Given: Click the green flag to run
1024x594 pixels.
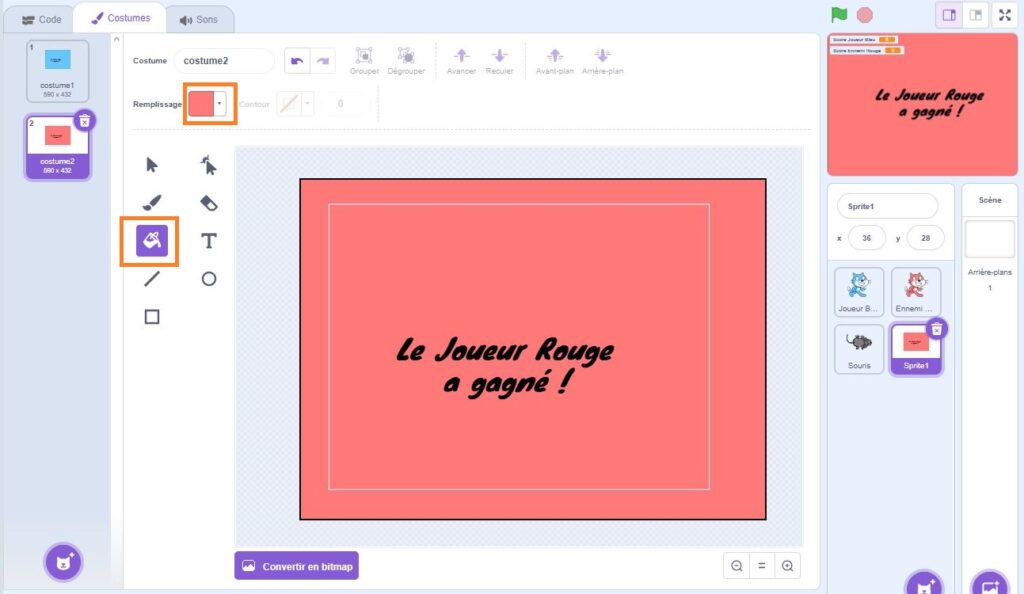Looking at the screenshot, I should (x=839, y=15).
